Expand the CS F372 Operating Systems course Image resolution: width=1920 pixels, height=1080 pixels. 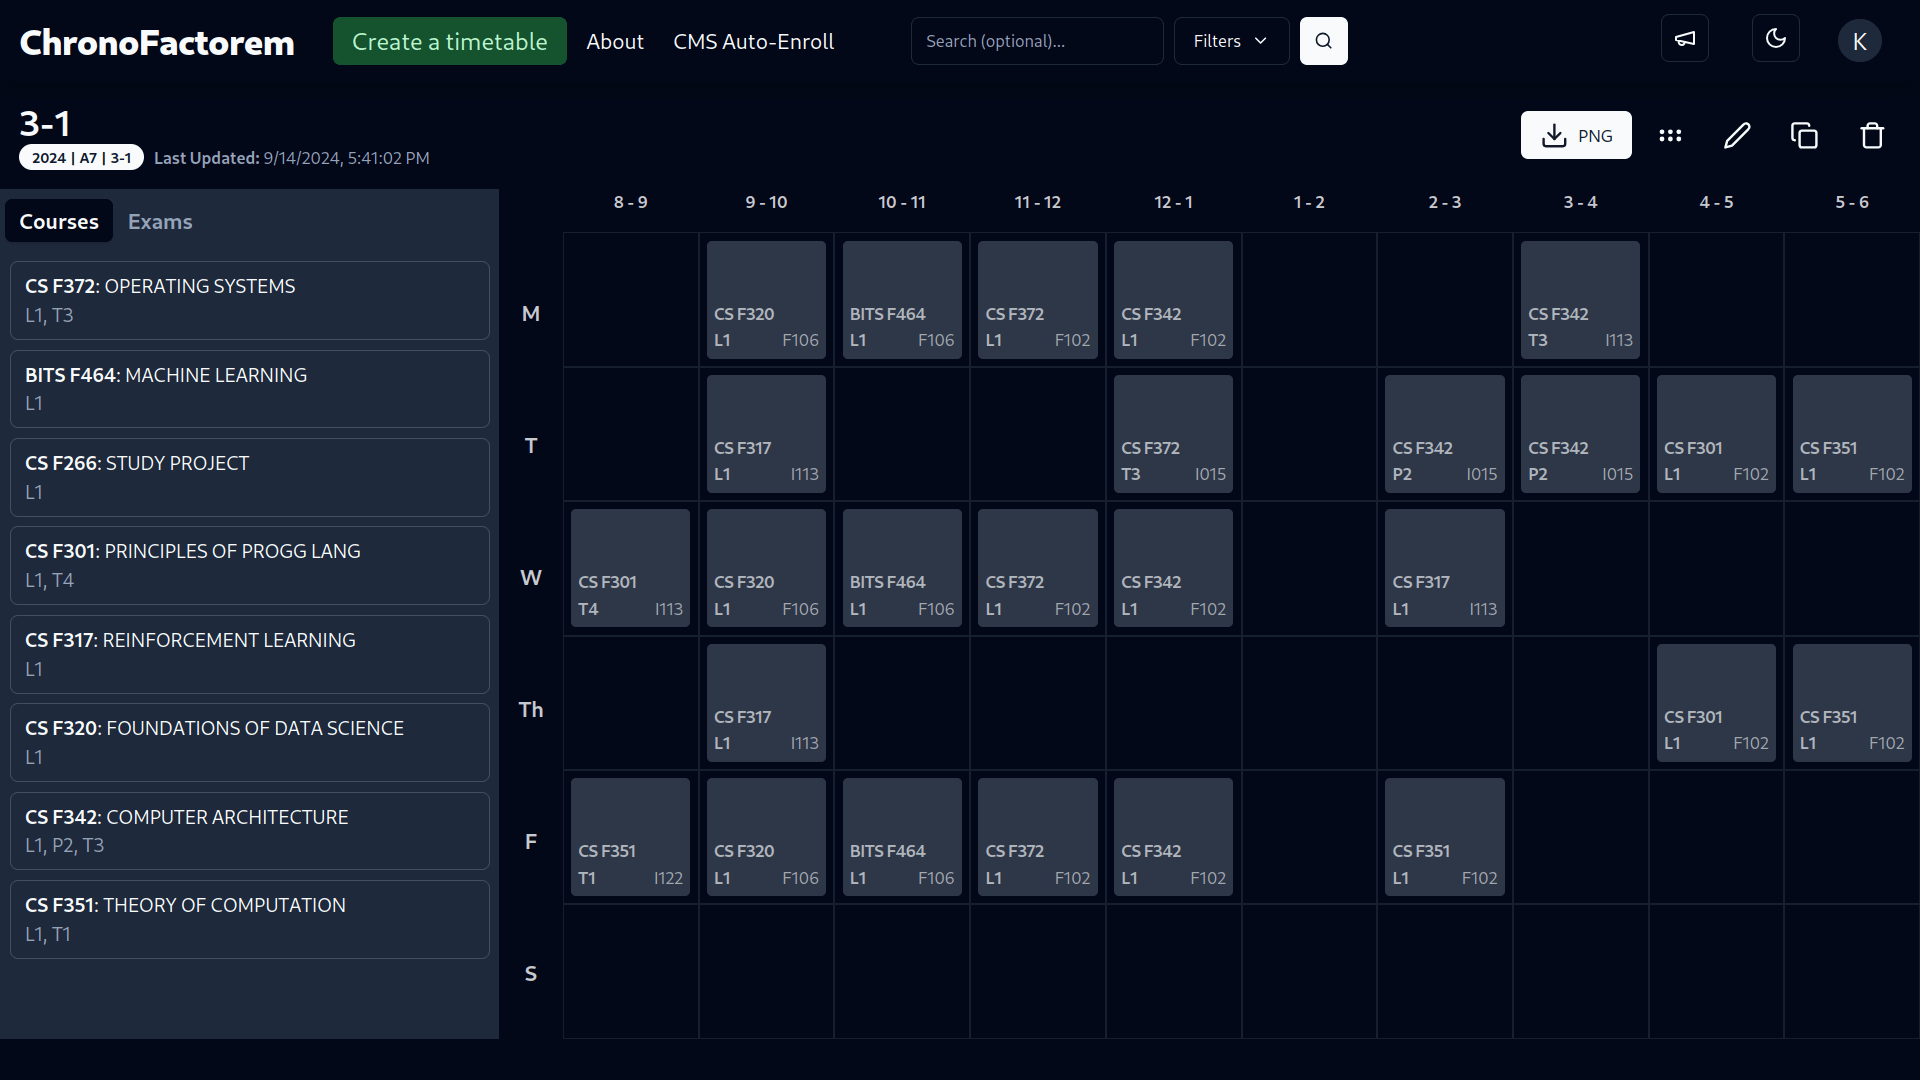click(250, 300)
